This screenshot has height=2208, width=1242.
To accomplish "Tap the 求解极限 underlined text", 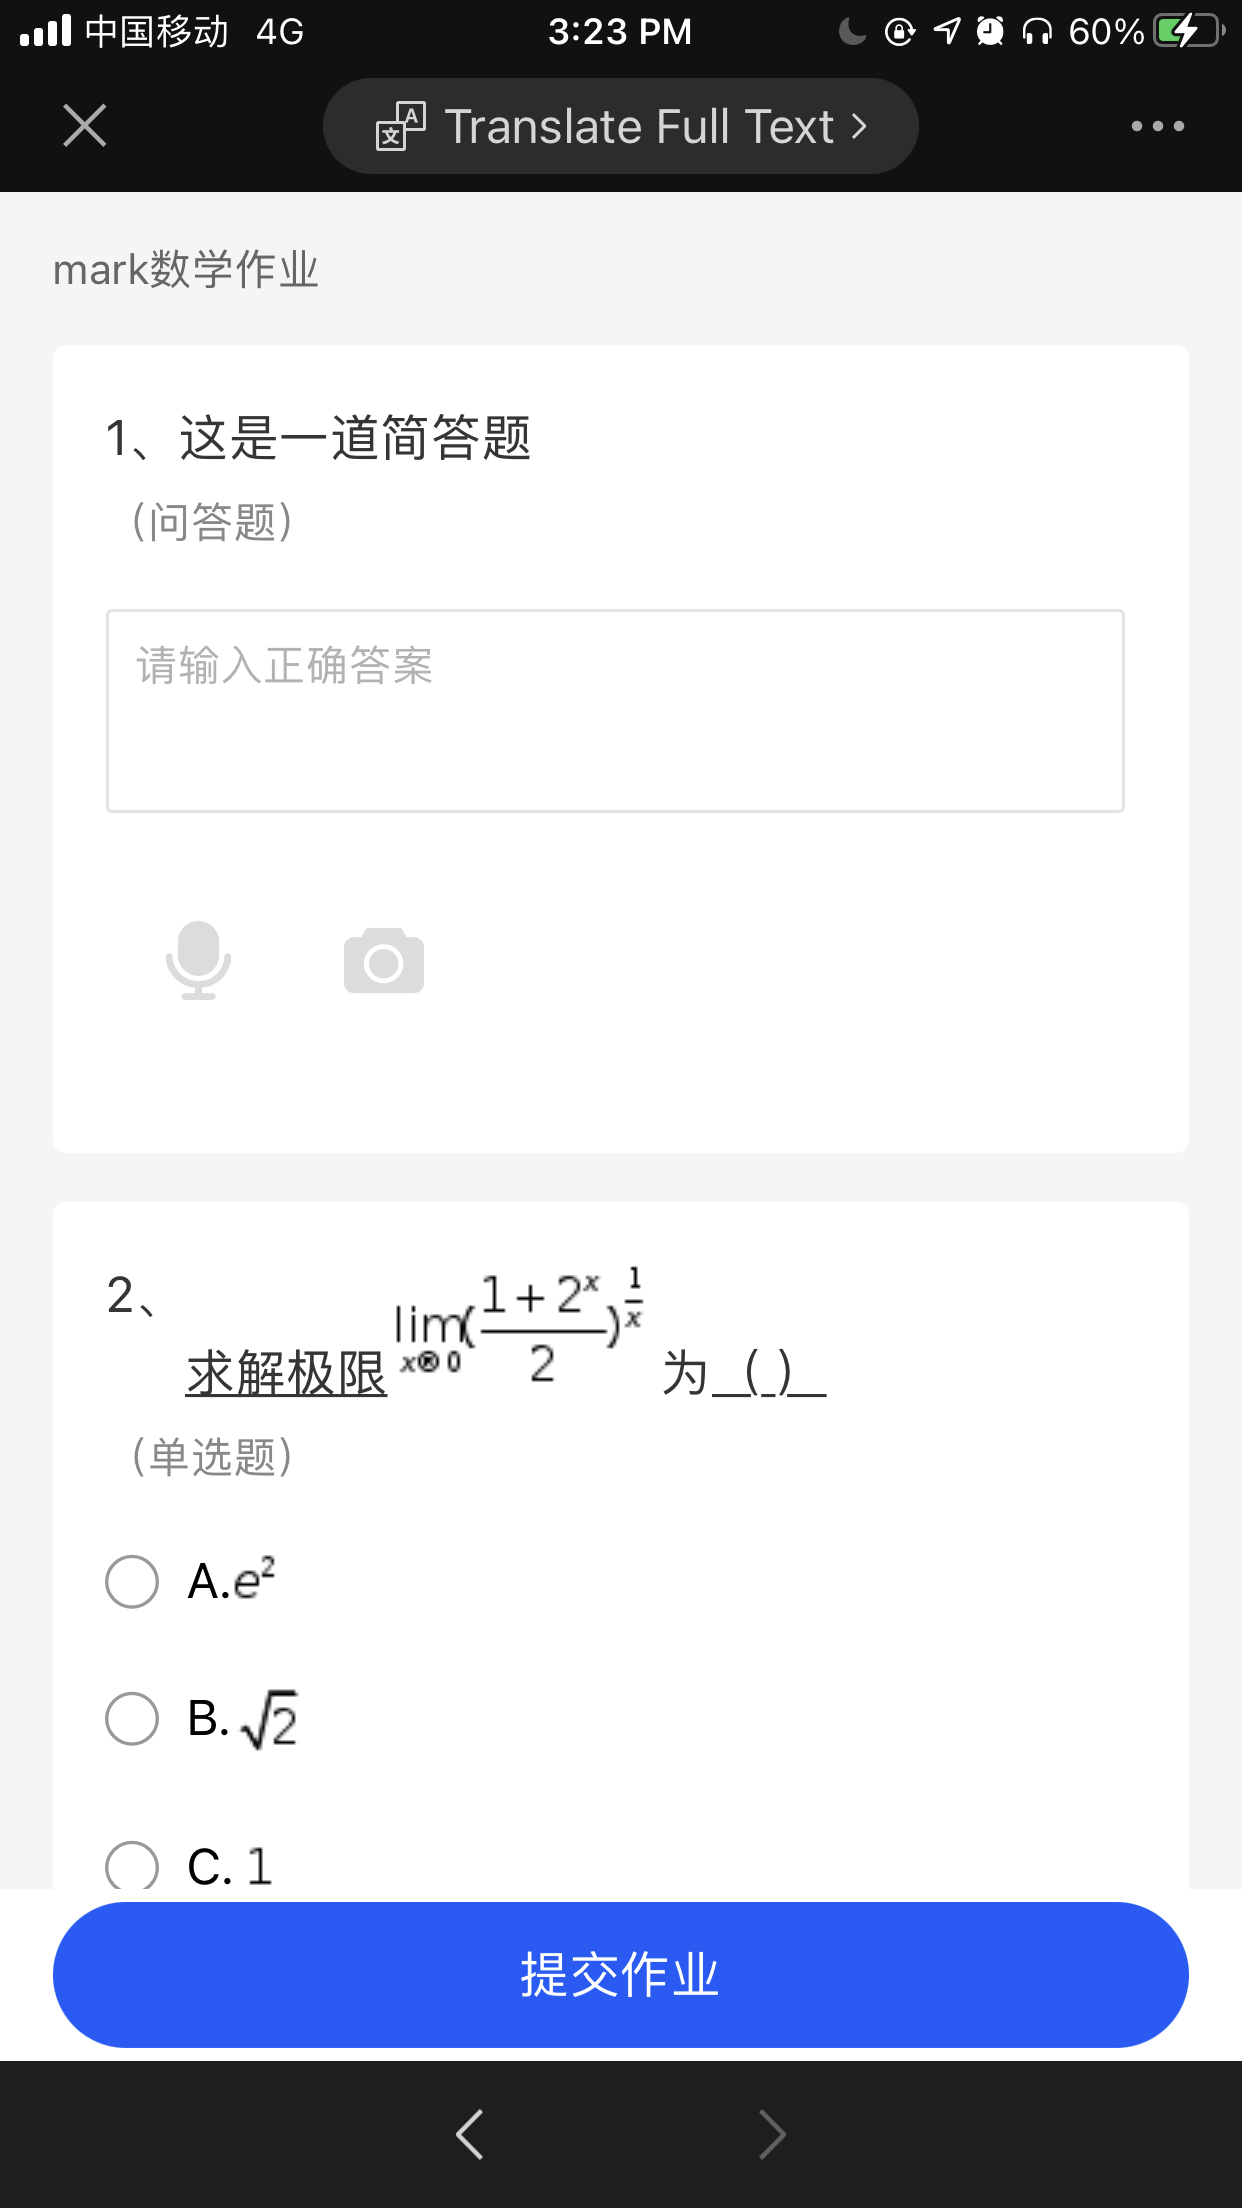I will [286, 1373].
